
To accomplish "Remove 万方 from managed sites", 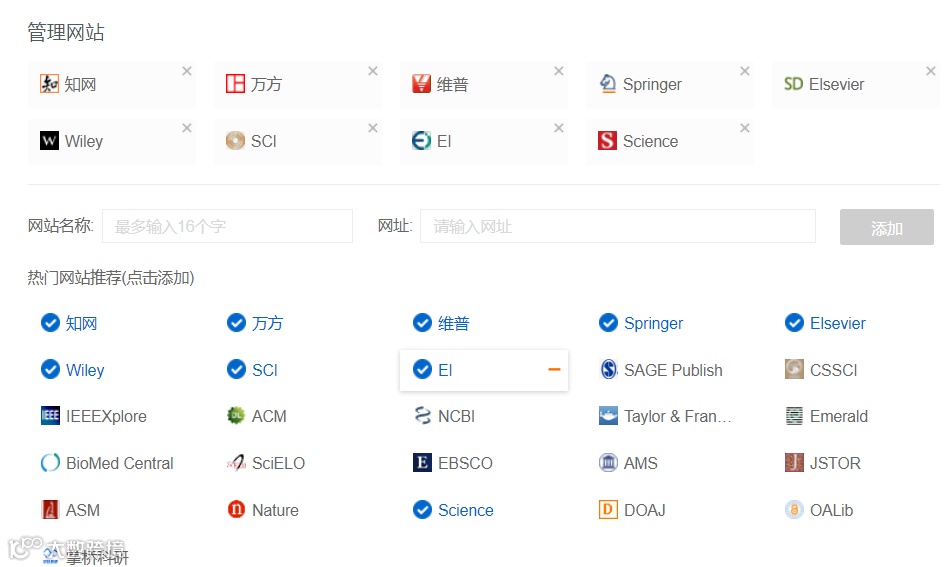I will (x=373, y=71).
